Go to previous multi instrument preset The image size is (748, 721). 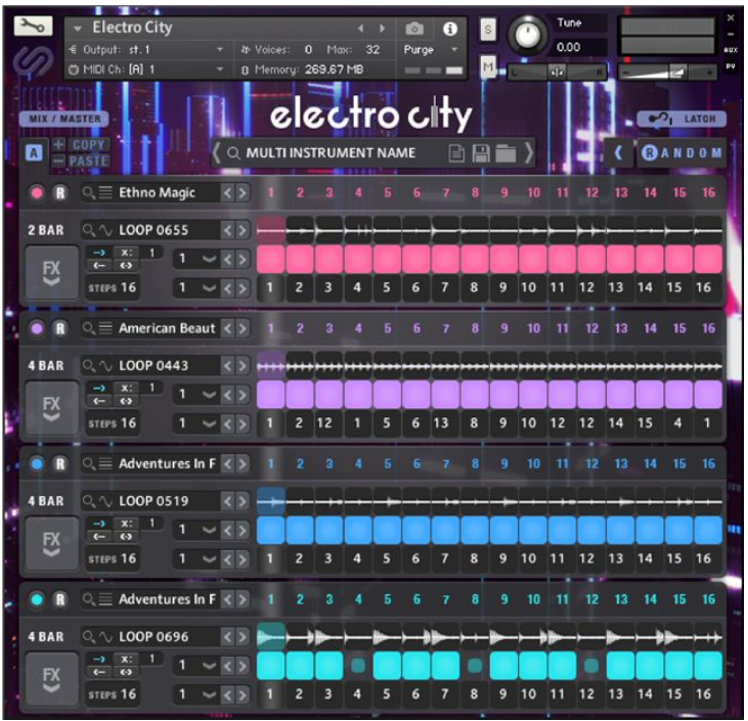(216, 153)
